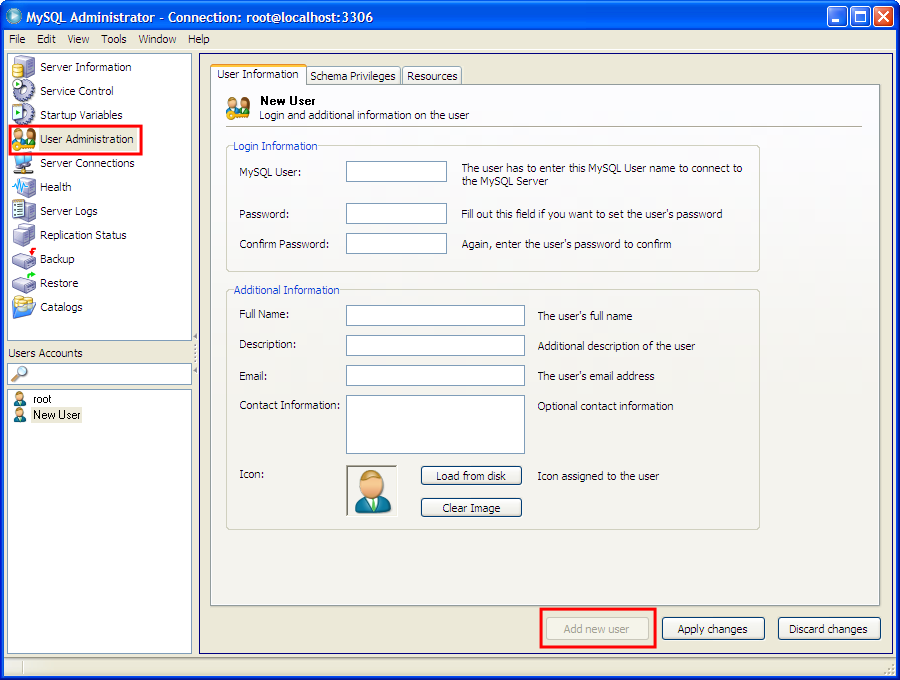Viewport: 900px width, 680px height.
Task: Click the Catalogs folder icon
Action: [24, 306]
